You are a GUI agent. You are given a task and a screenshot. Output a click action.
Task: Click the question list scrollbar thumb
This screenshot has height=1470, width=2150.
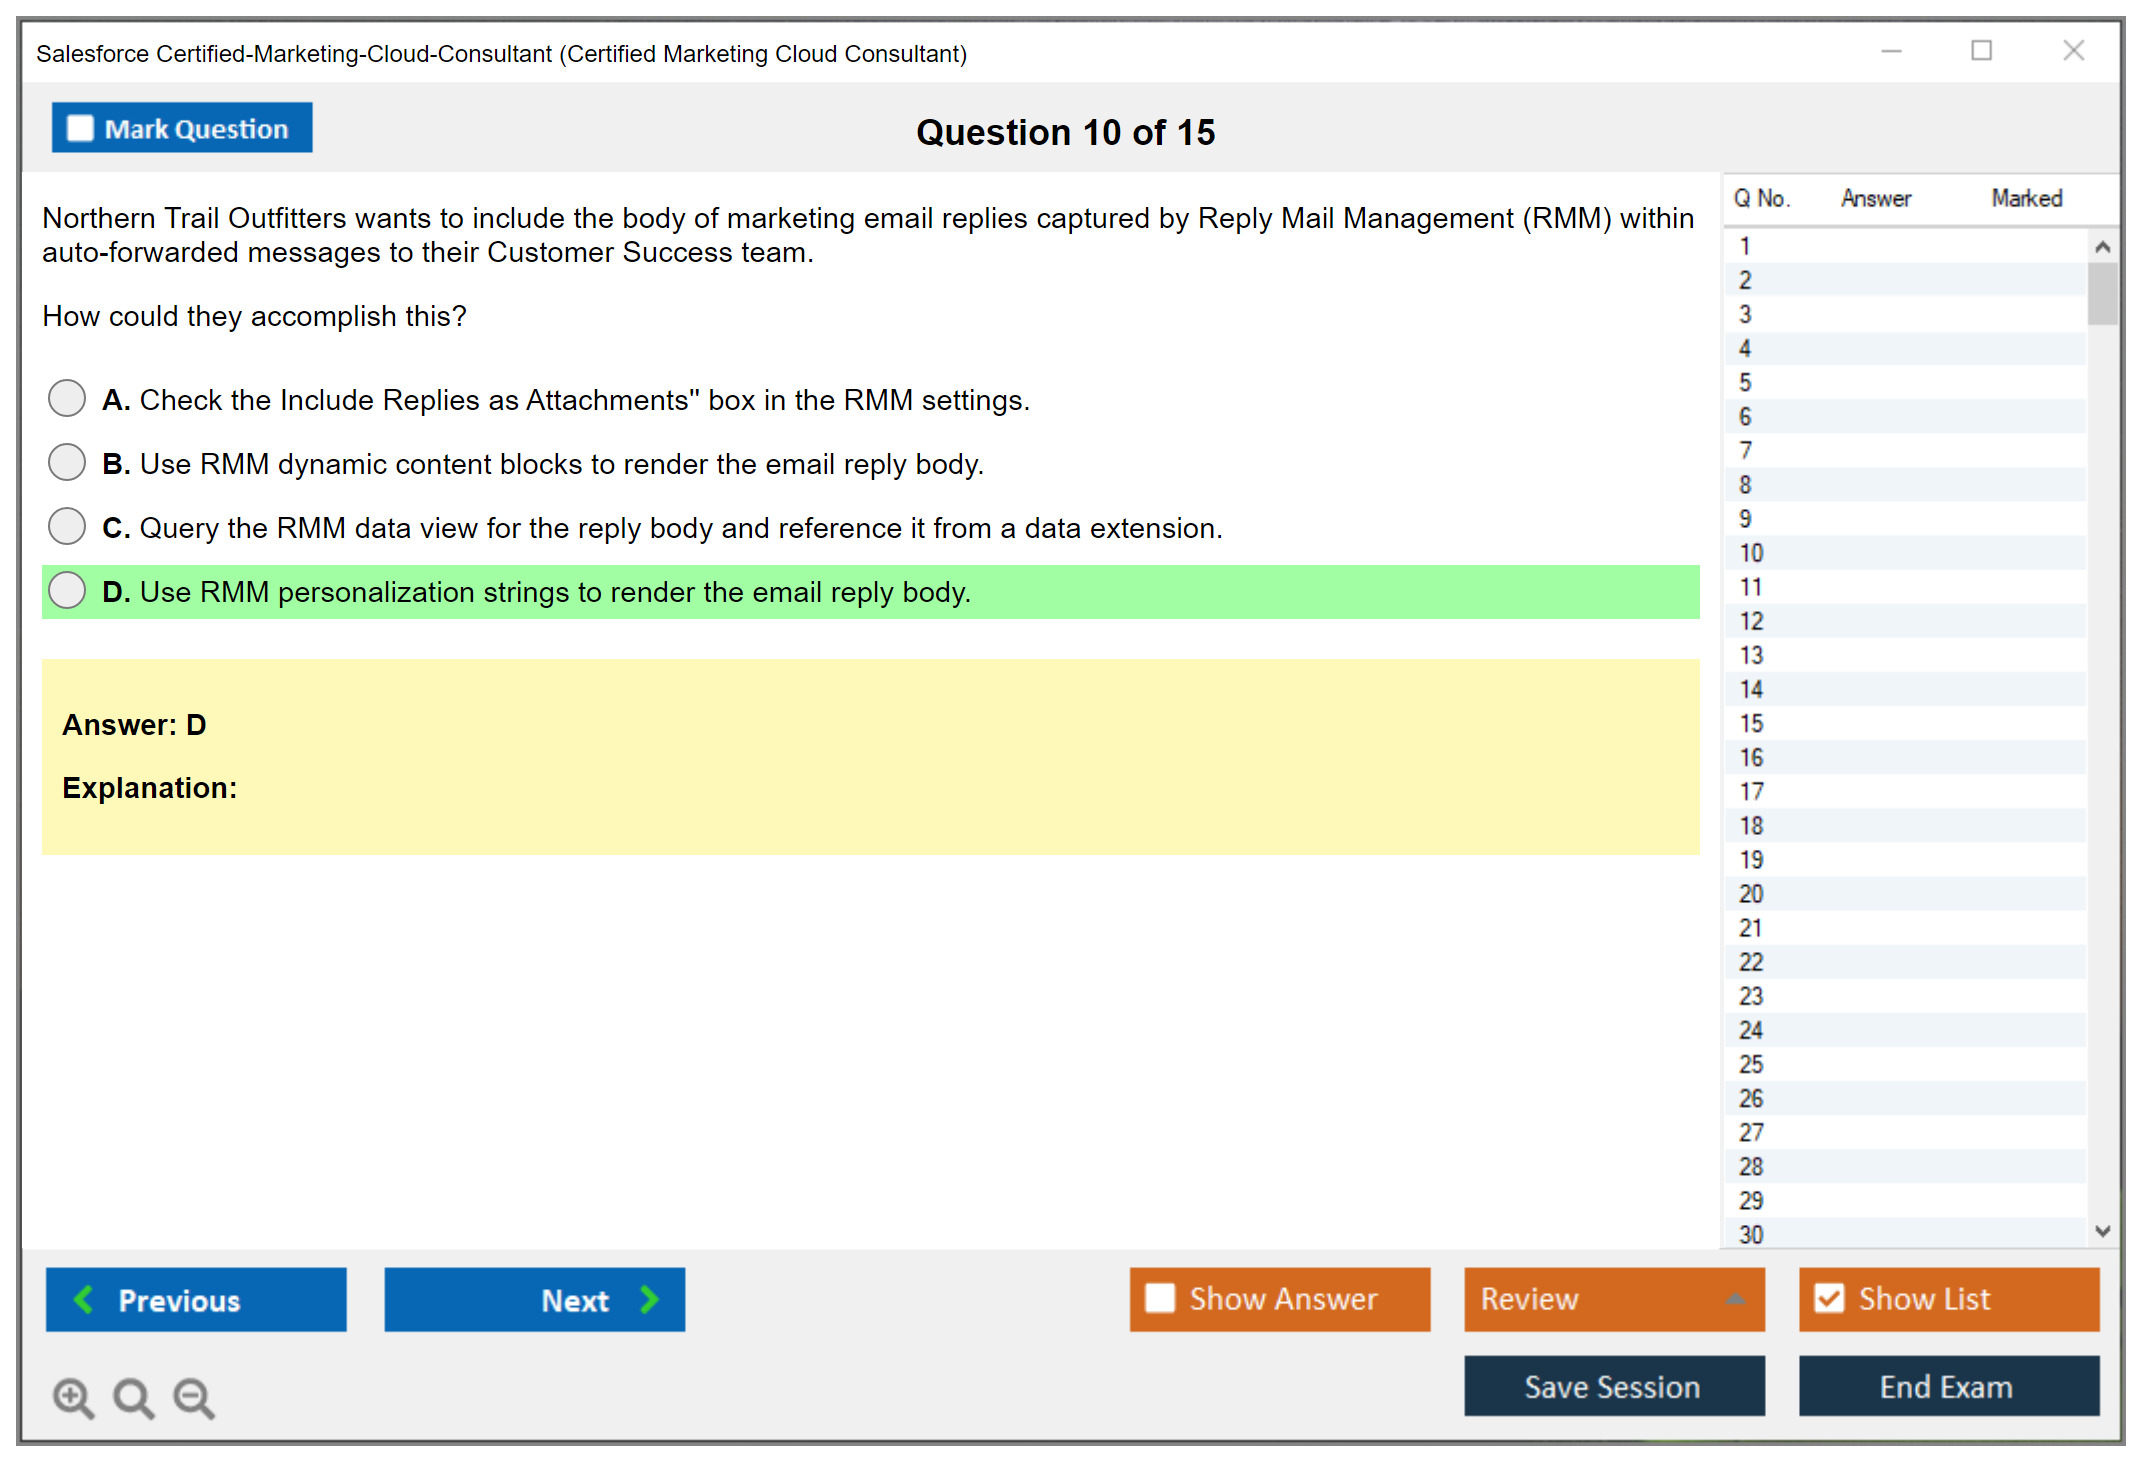point(2102,293)
